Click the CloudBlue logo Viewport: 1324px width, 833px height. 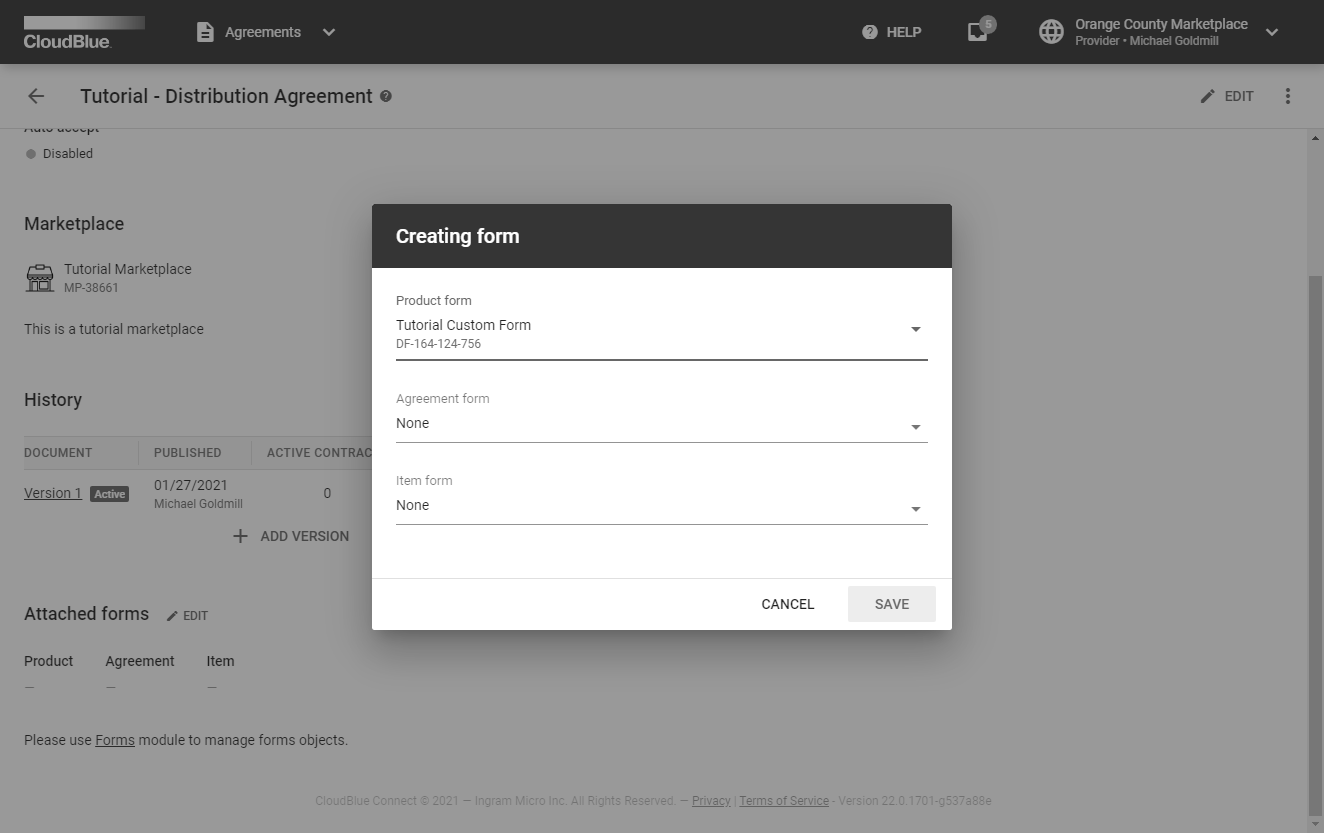[83, 31]
